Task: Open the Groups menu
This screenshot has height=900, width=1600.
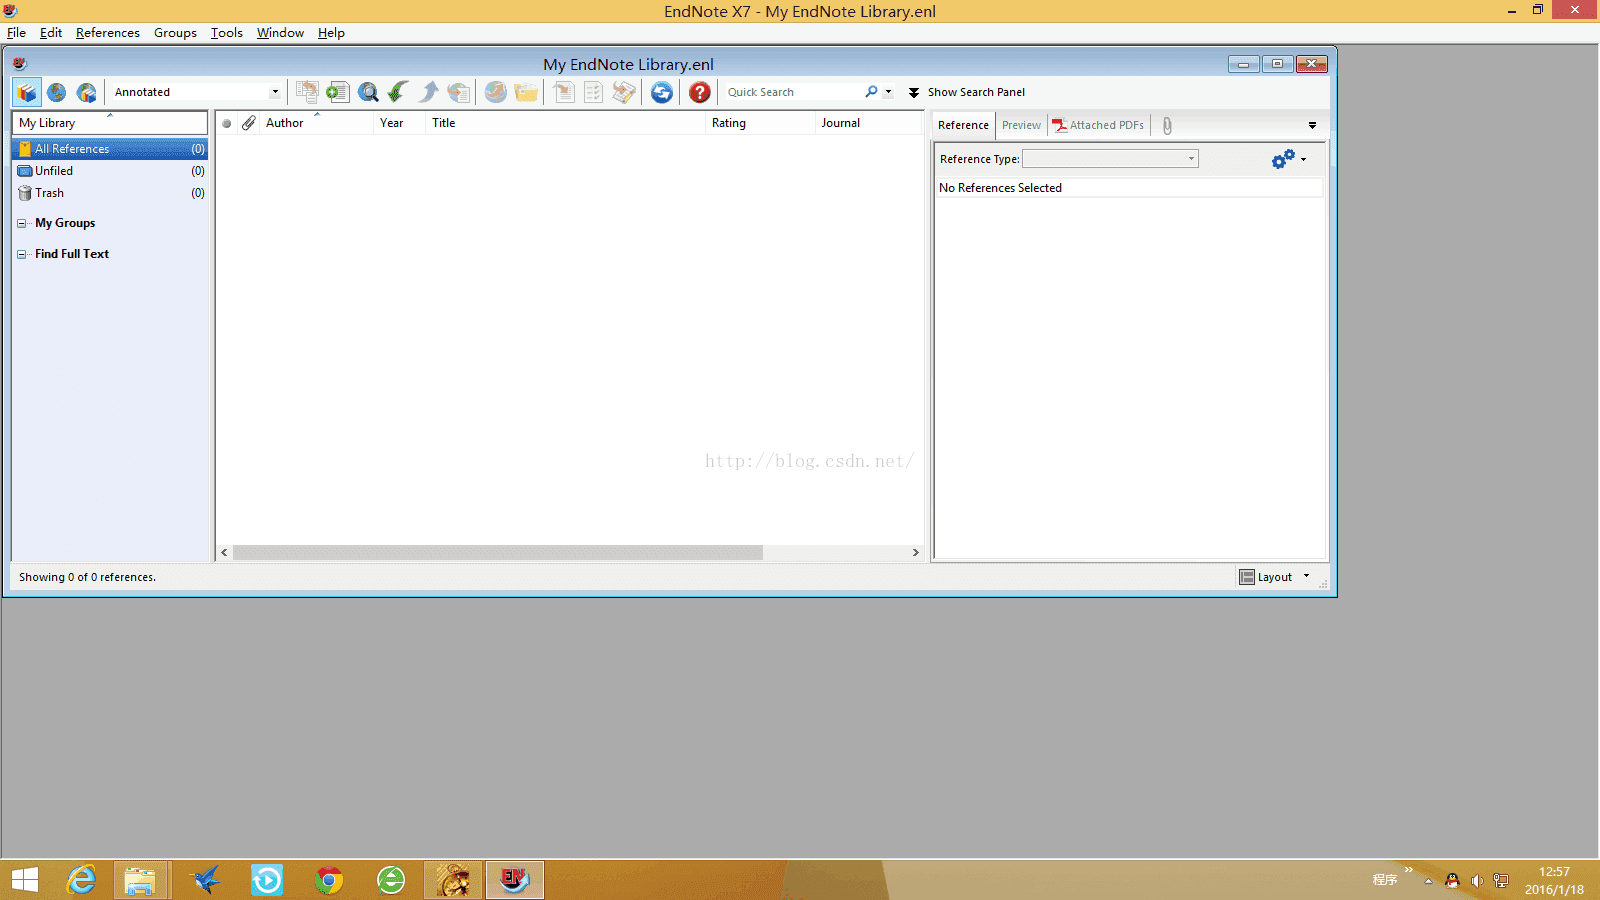Action: (175, 33)
